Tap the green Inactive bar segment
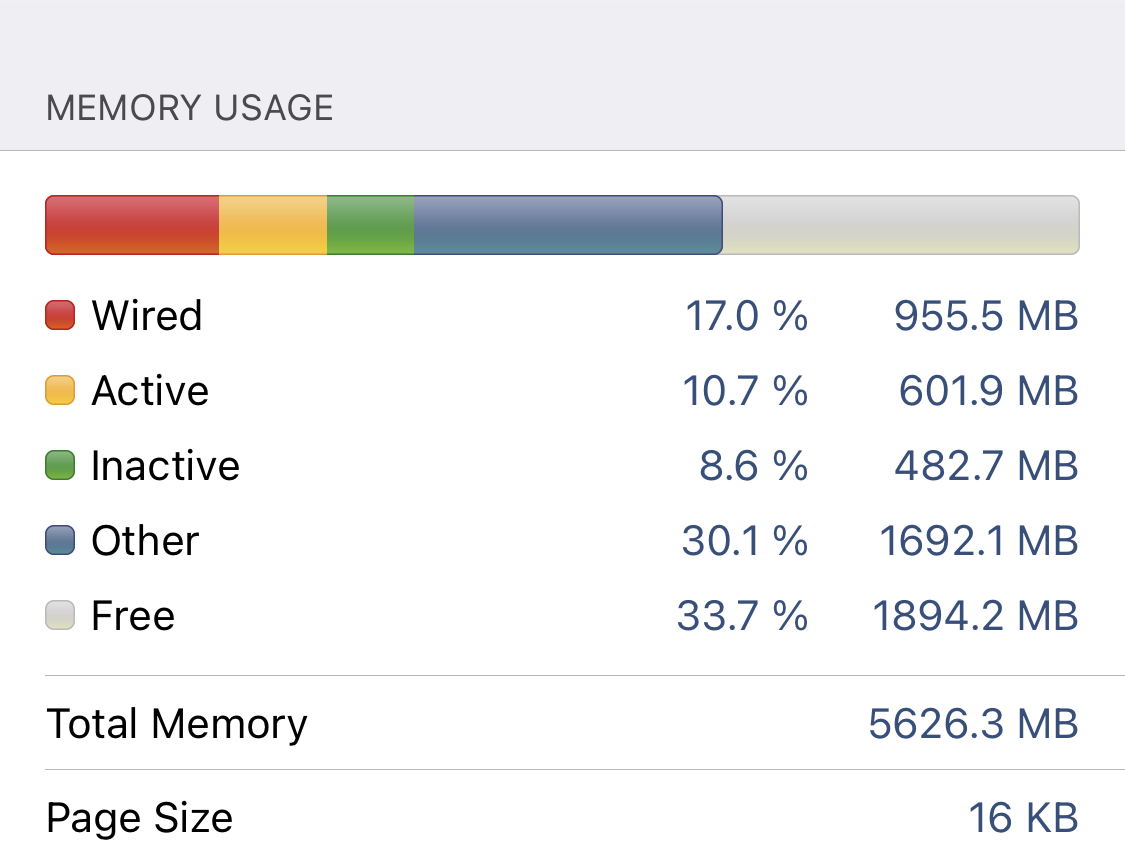This screenshot has width=1125, height=850. click(370, 225)
